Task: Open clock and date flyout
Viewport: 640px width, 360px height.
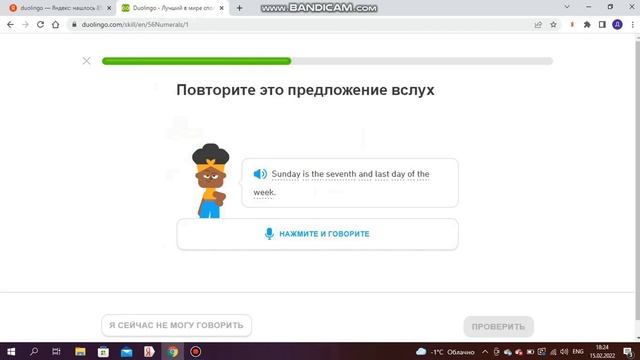Action: pos(602,351)
